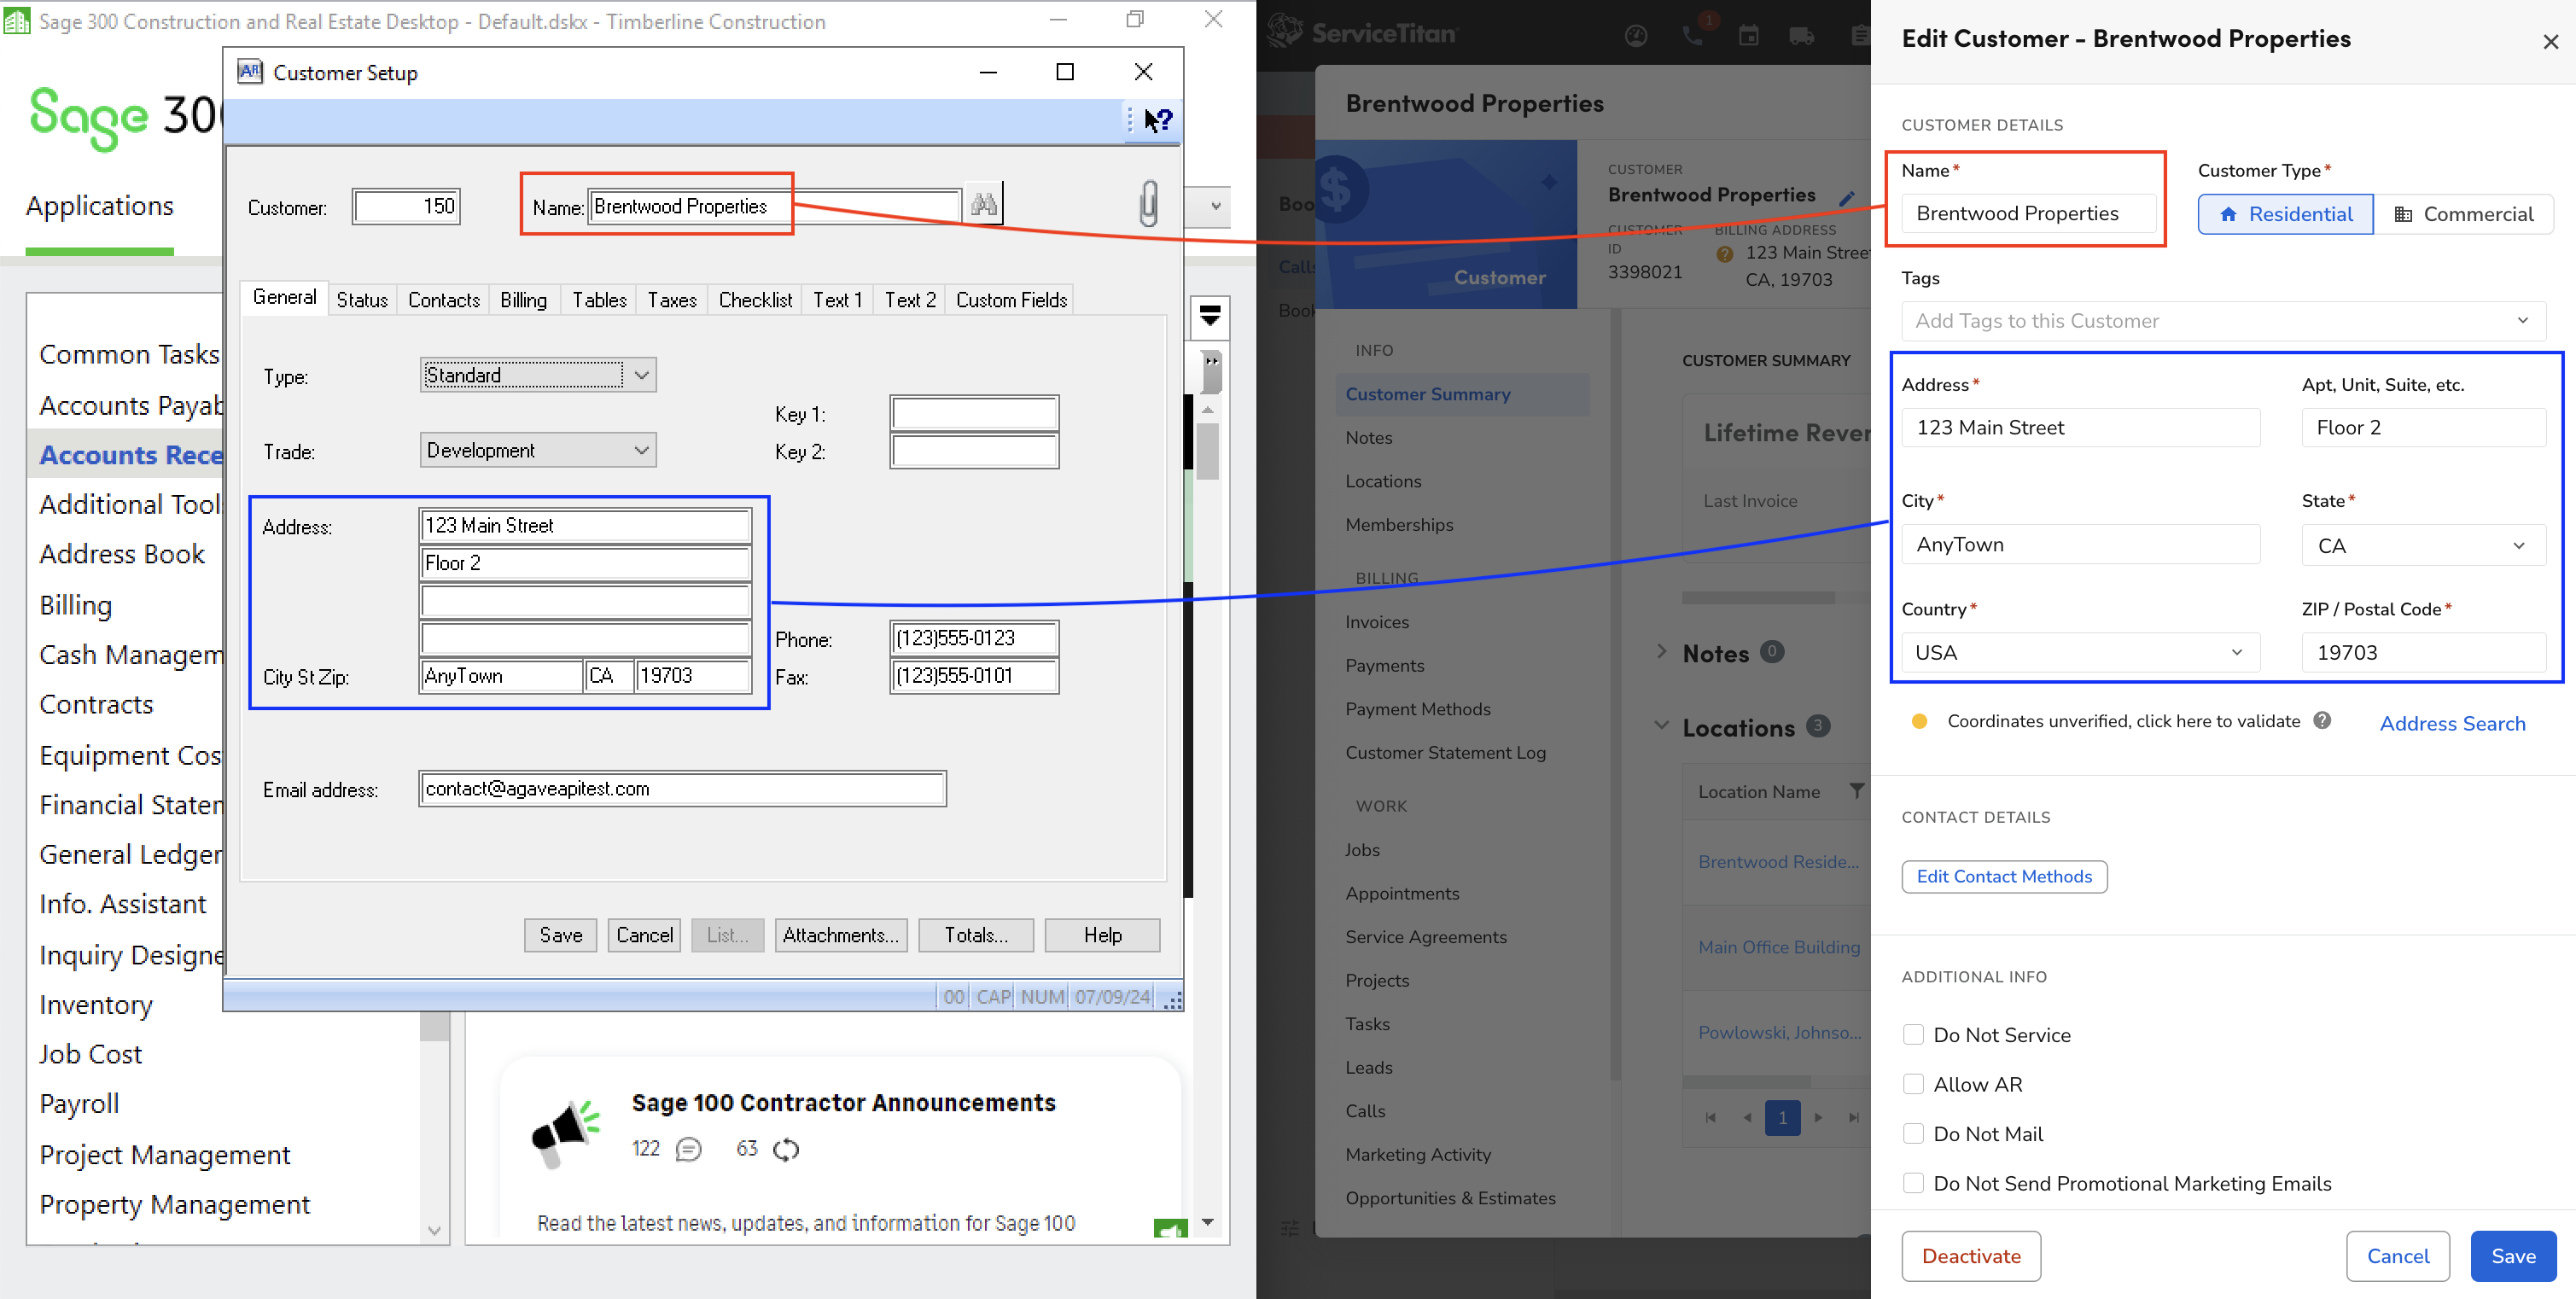Viewport: 2576px width, 1299px height.
Task: Click the Sage announcements panel vertical scrollbar thumb
Action: point(1207,450)
